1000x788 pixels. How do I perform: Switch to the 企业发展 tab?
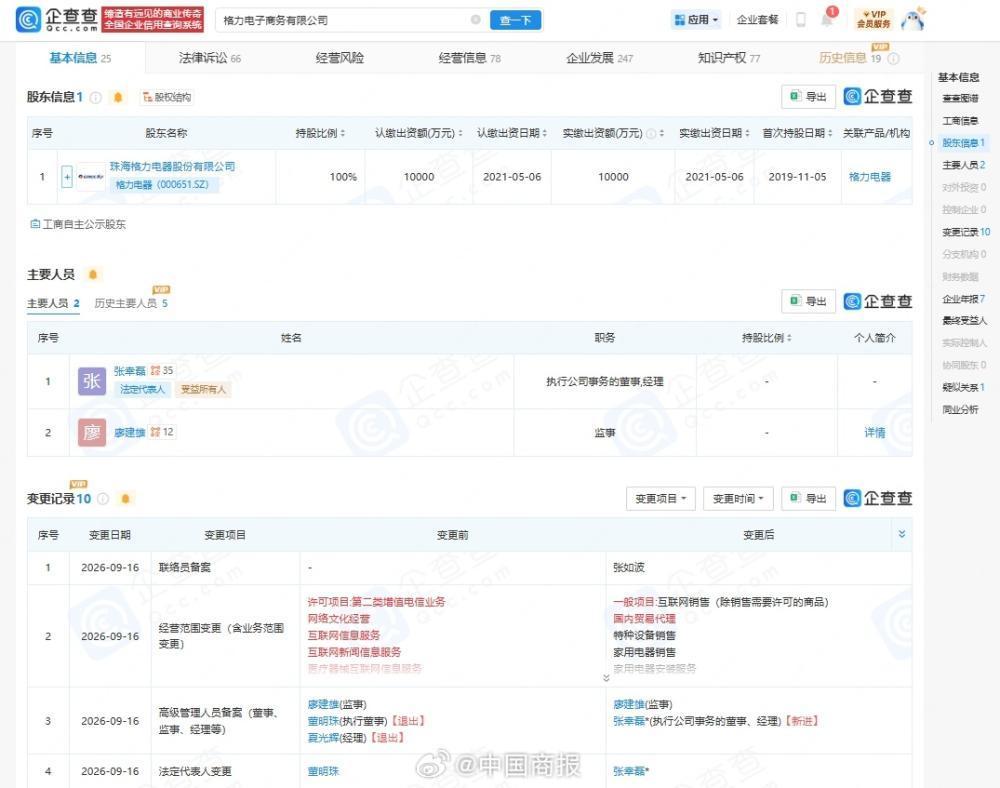click(599, 58)
